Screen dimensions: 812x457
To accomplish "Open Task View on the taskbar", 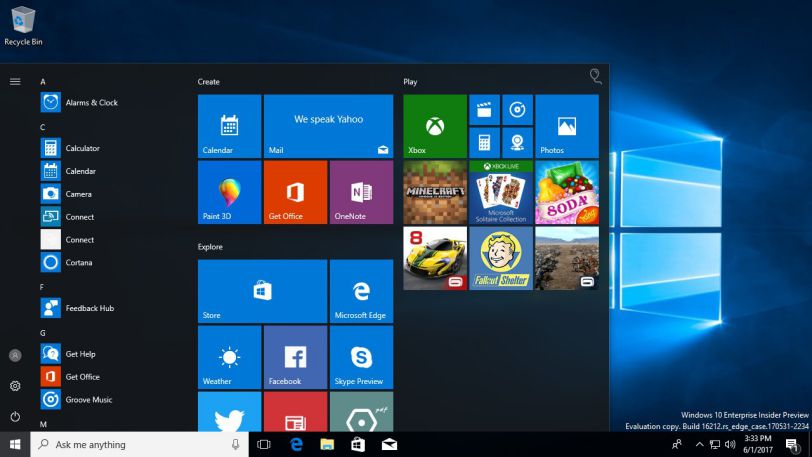I will (264, 445).
